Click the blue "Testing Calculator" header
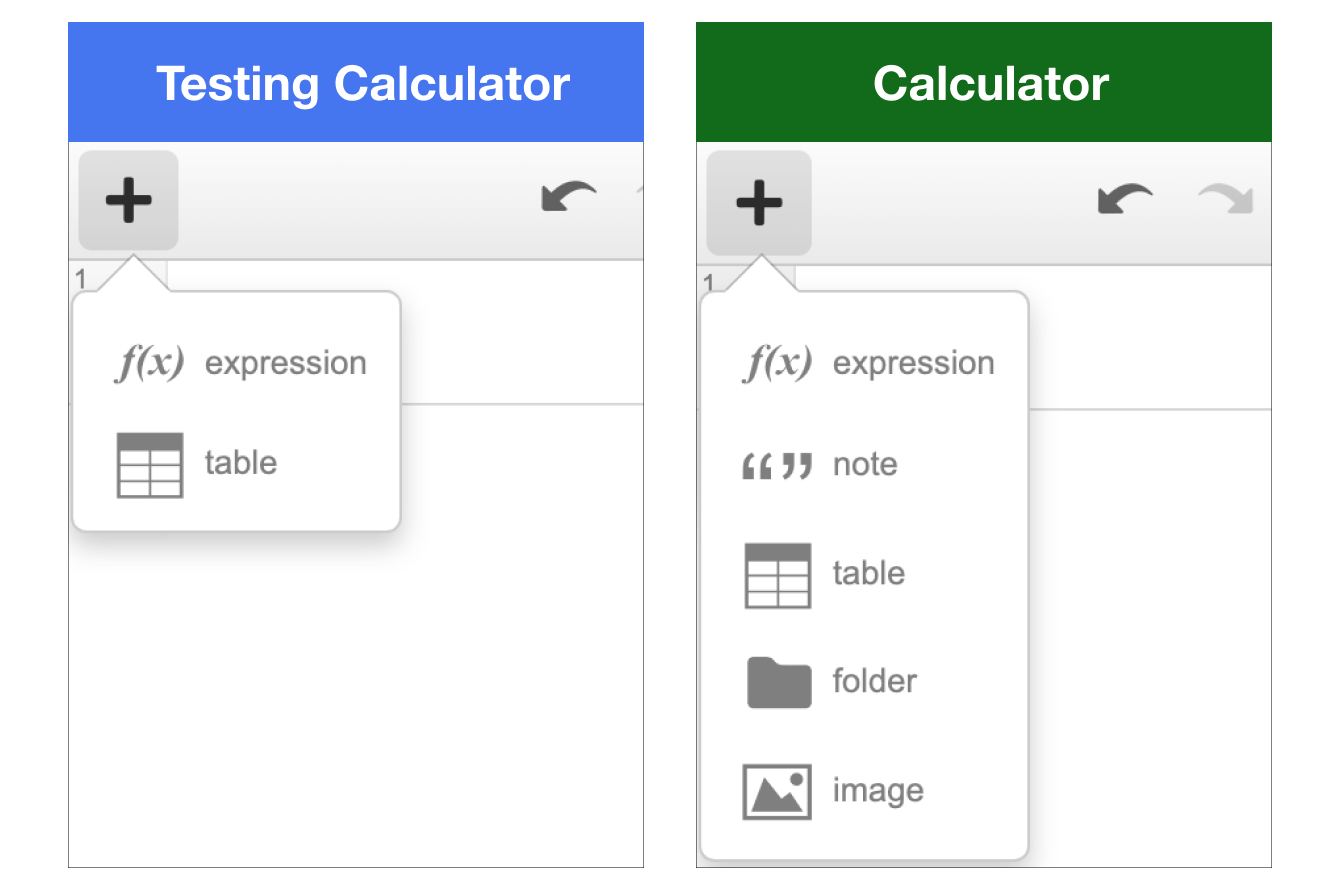Screen dimensions: 1336x890 pyautogui.click(x=356, y=83)
